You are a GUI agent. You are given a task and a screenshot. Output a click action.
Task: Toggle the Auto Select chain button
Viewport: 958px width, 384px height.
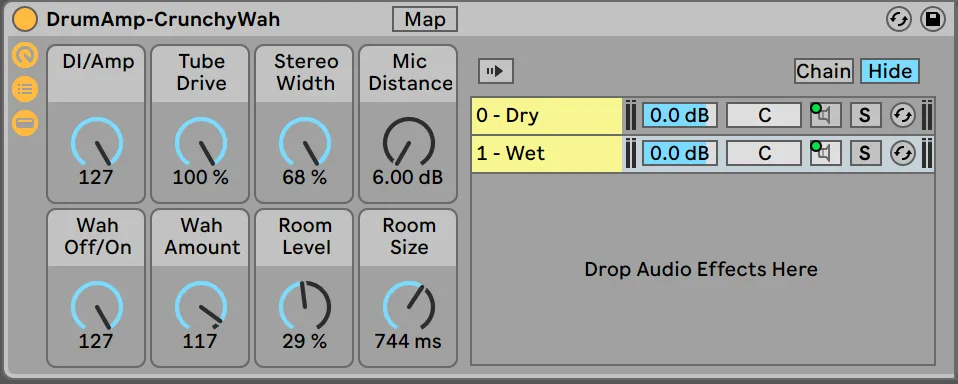coord(495,71)
